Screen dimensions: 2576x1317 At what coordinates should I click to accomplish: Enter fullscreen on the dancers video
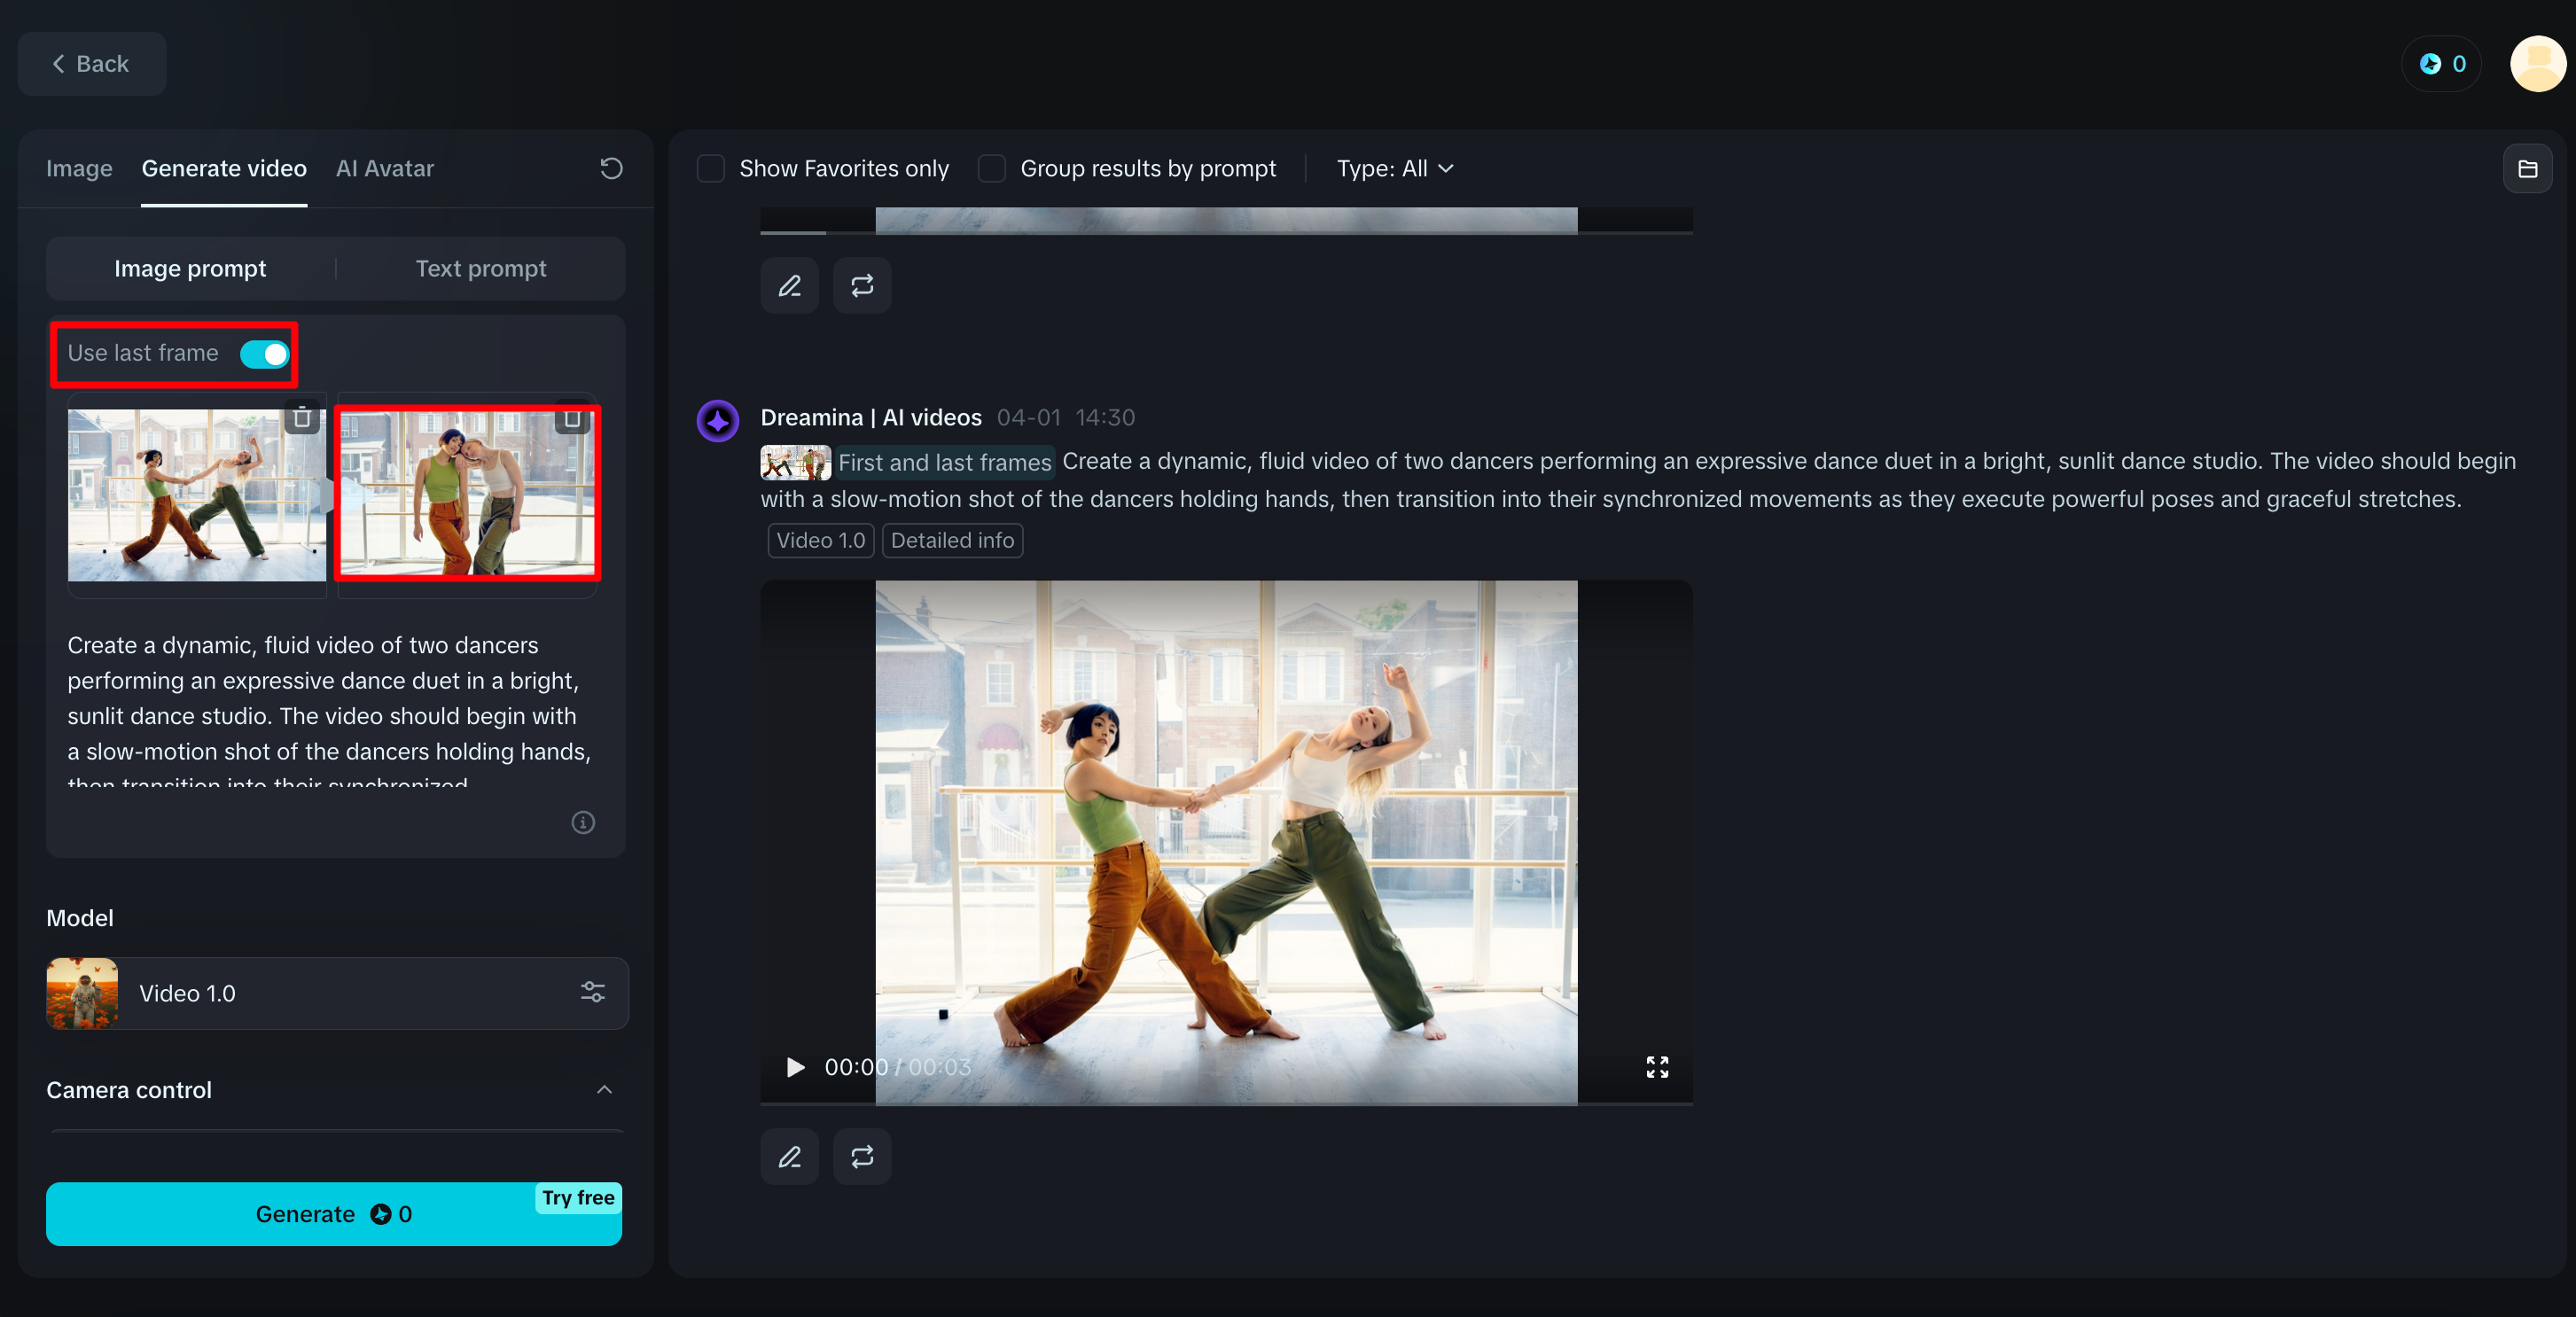1656,1067
